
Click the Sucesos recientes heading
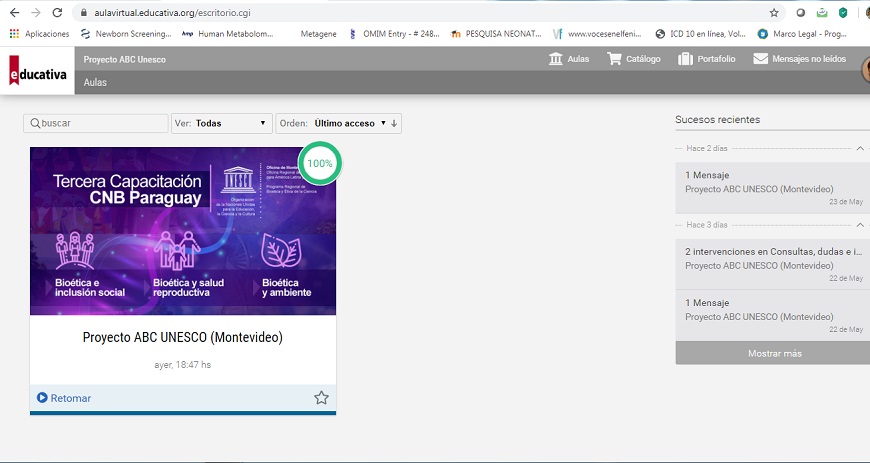pyautogui.click(x=717, y=119)
